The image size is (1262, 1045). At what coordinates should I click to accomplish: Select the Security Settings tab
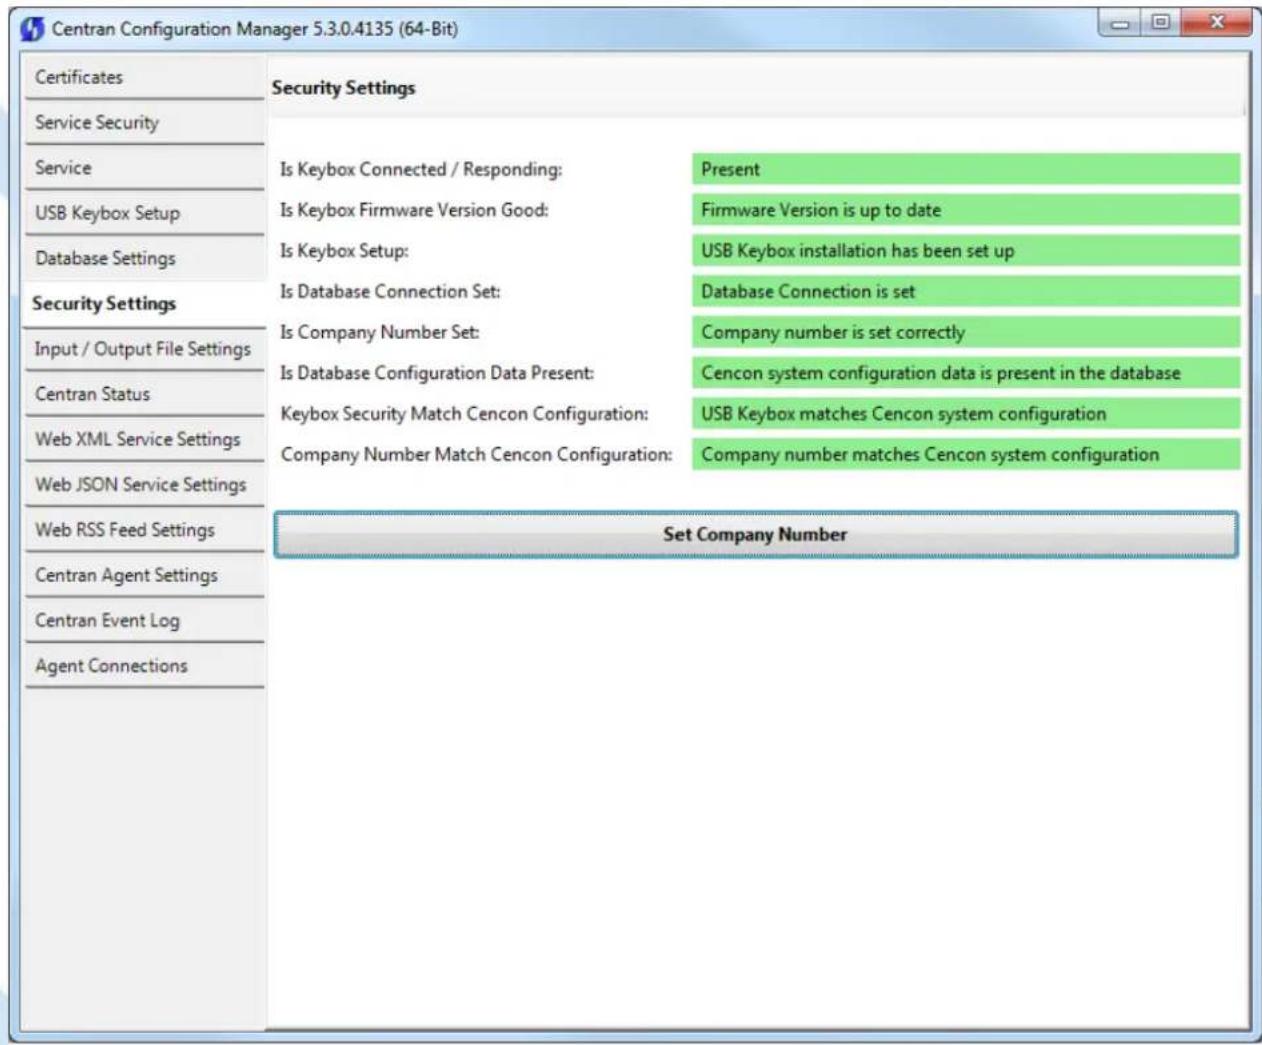pyautogui.click(x=144, y=303)
